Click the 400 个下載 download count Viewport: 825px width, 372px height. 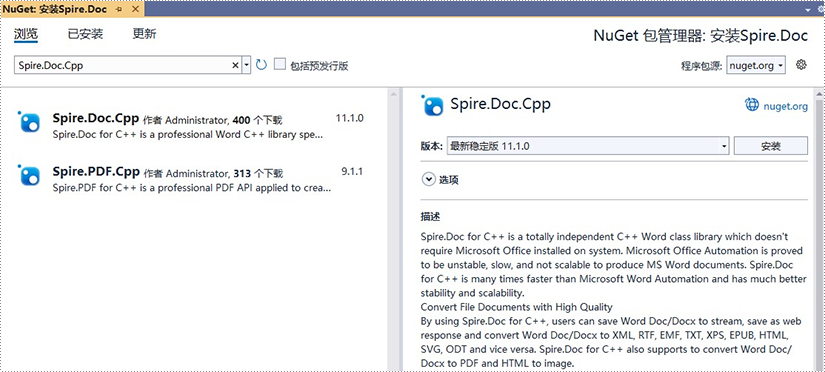pos(257,120)
